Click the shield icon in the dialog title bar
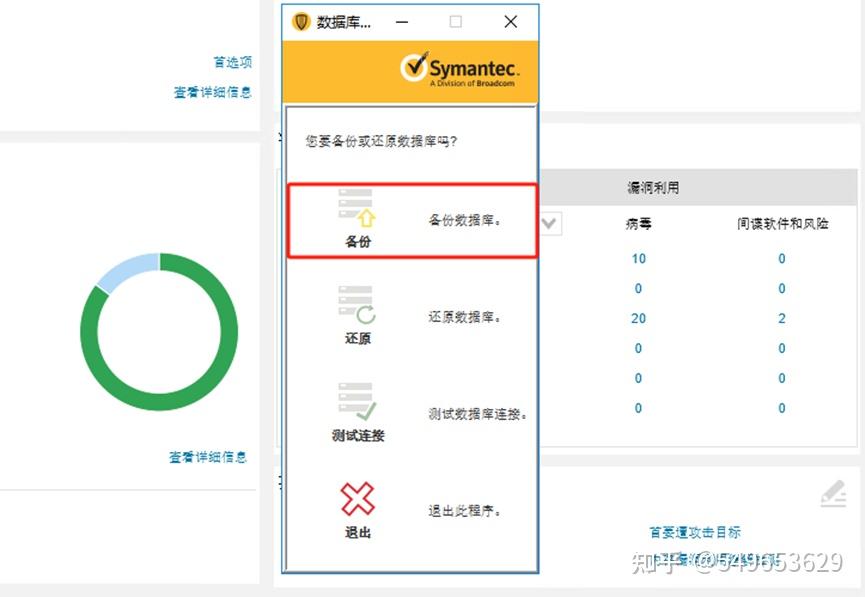The width and height of the screenshot is (865, 597). (300, 21)
